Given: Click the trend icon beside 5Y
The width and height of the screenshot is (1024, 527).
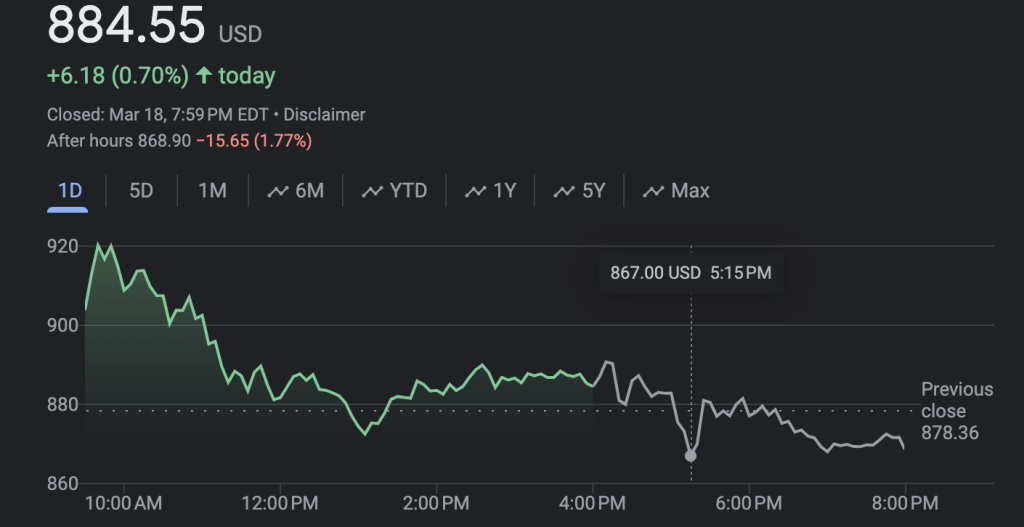Looking at the screenshot, I should point(565,191).
